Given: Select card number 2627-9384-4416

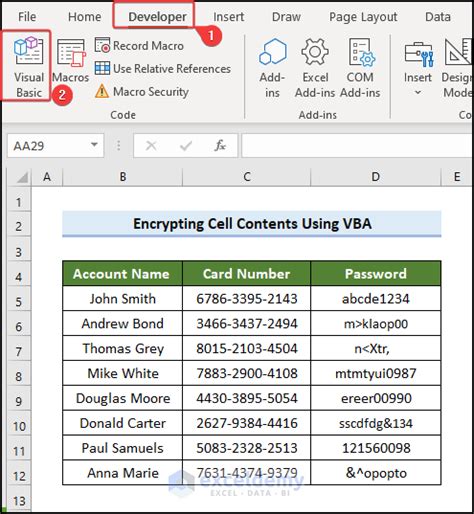Looking at the screenshot, I should pyautogui.click(x=247, y=423).
